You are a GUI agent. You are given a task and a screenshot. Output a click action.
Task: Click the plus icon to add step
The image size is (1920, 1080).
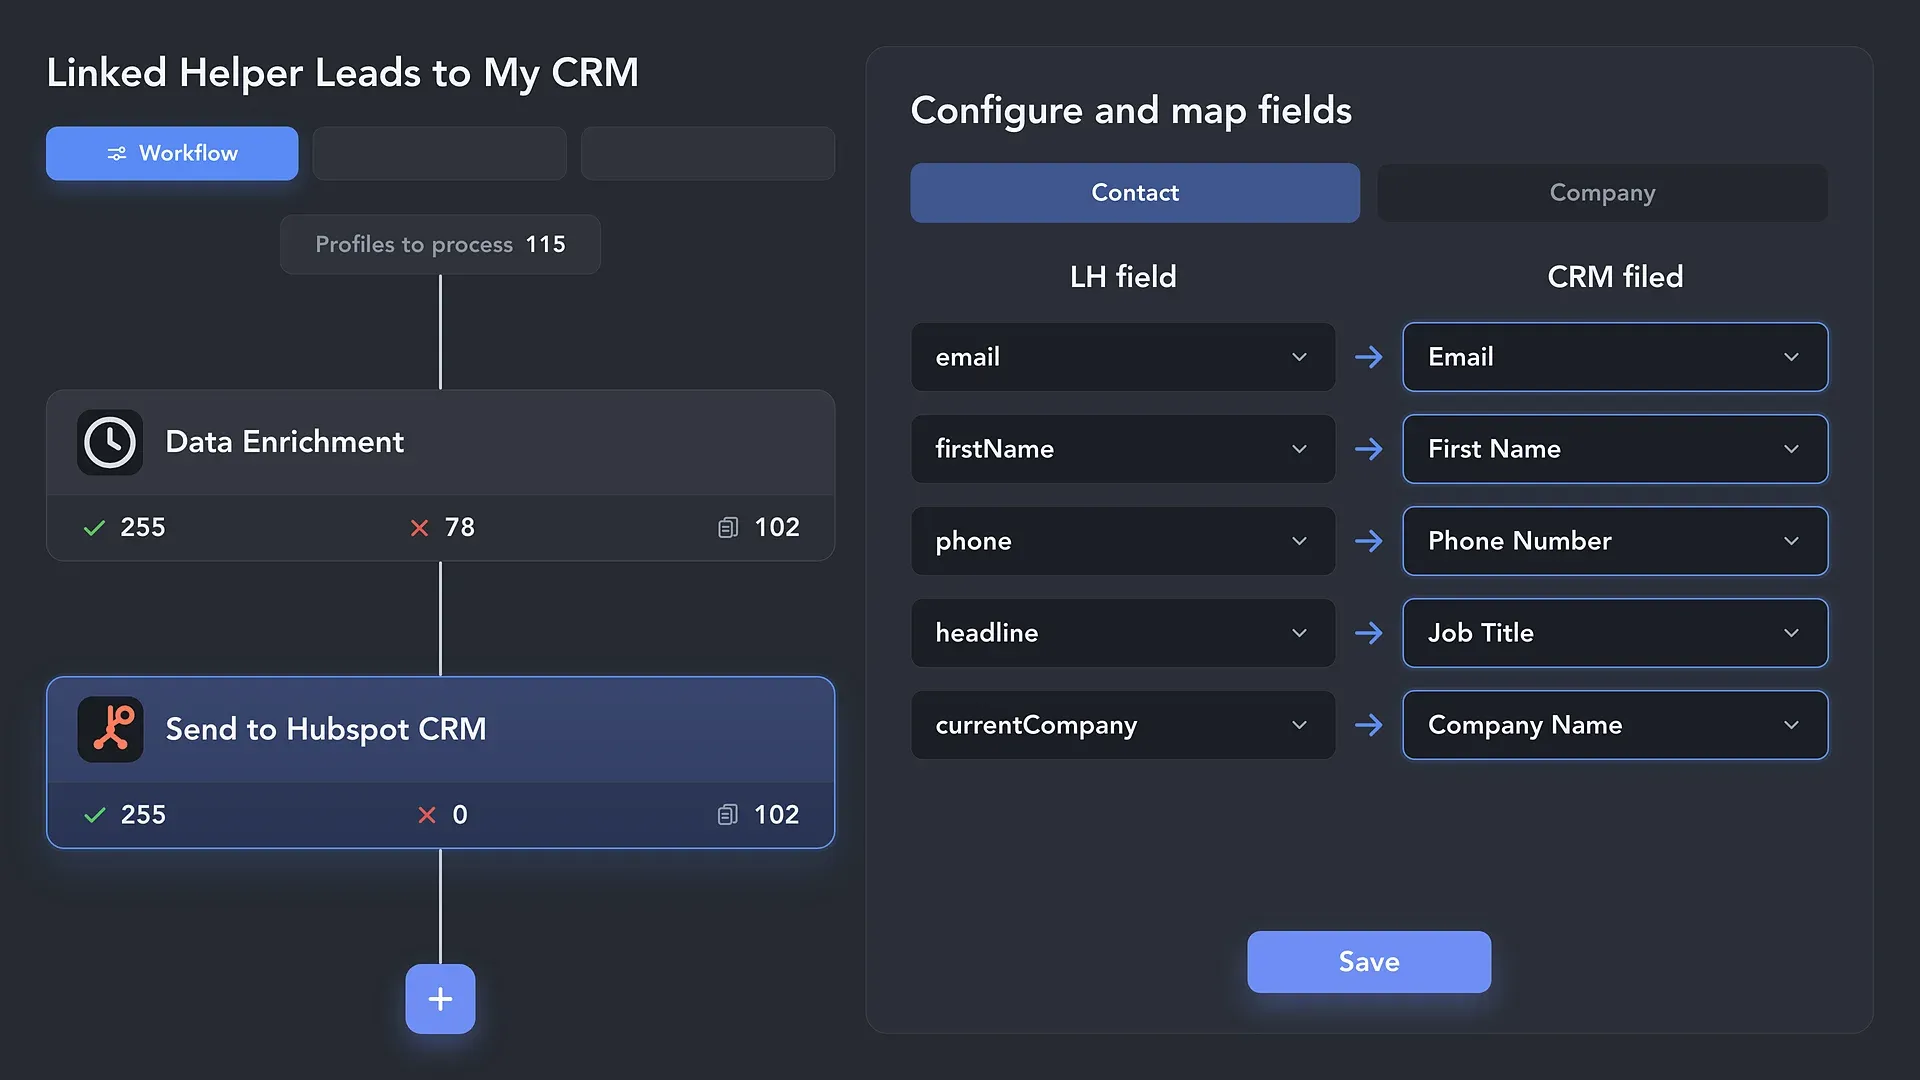coord(440,999)
